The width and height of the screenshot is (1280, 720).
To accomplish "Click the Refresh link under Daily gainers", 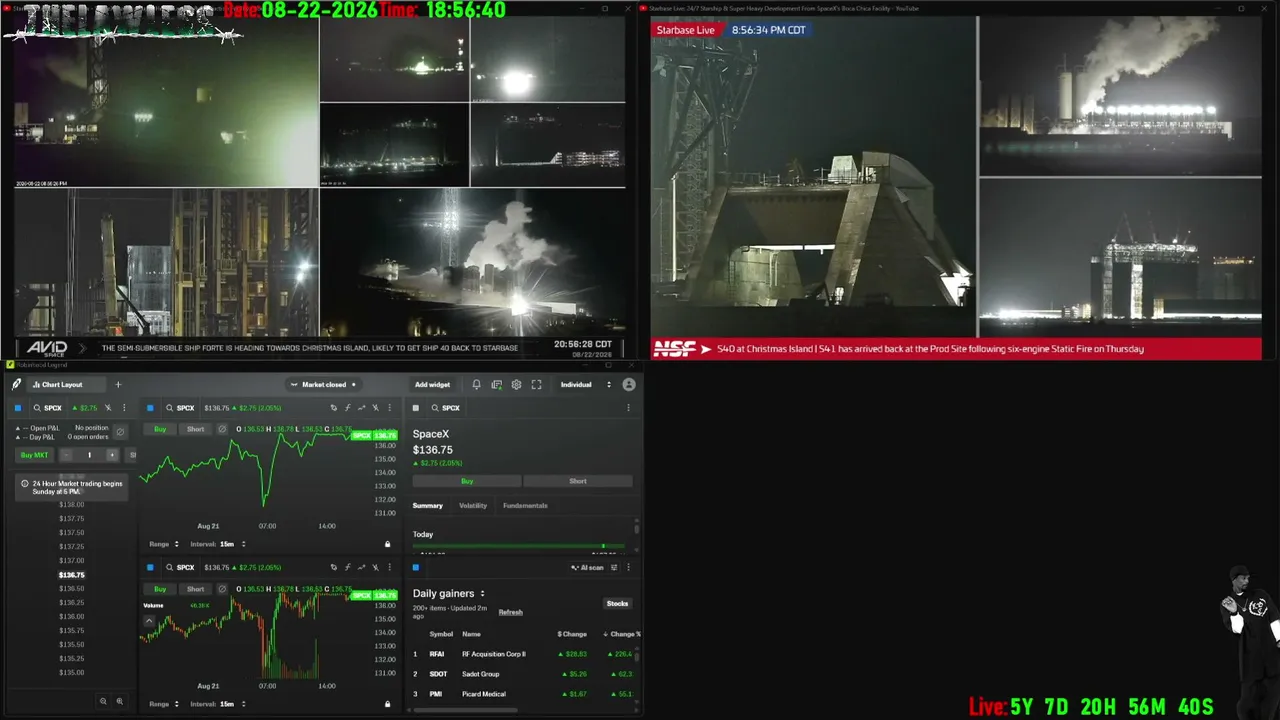I will point(510,612).
